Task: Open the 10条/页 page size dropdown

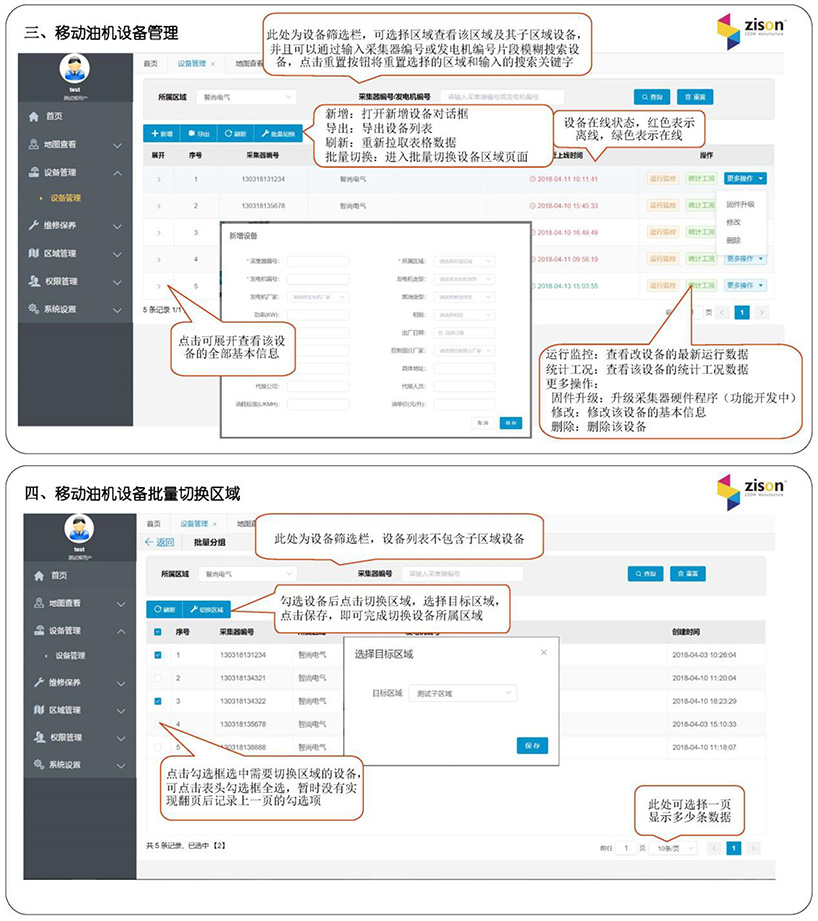Action: tap(670, 848)
